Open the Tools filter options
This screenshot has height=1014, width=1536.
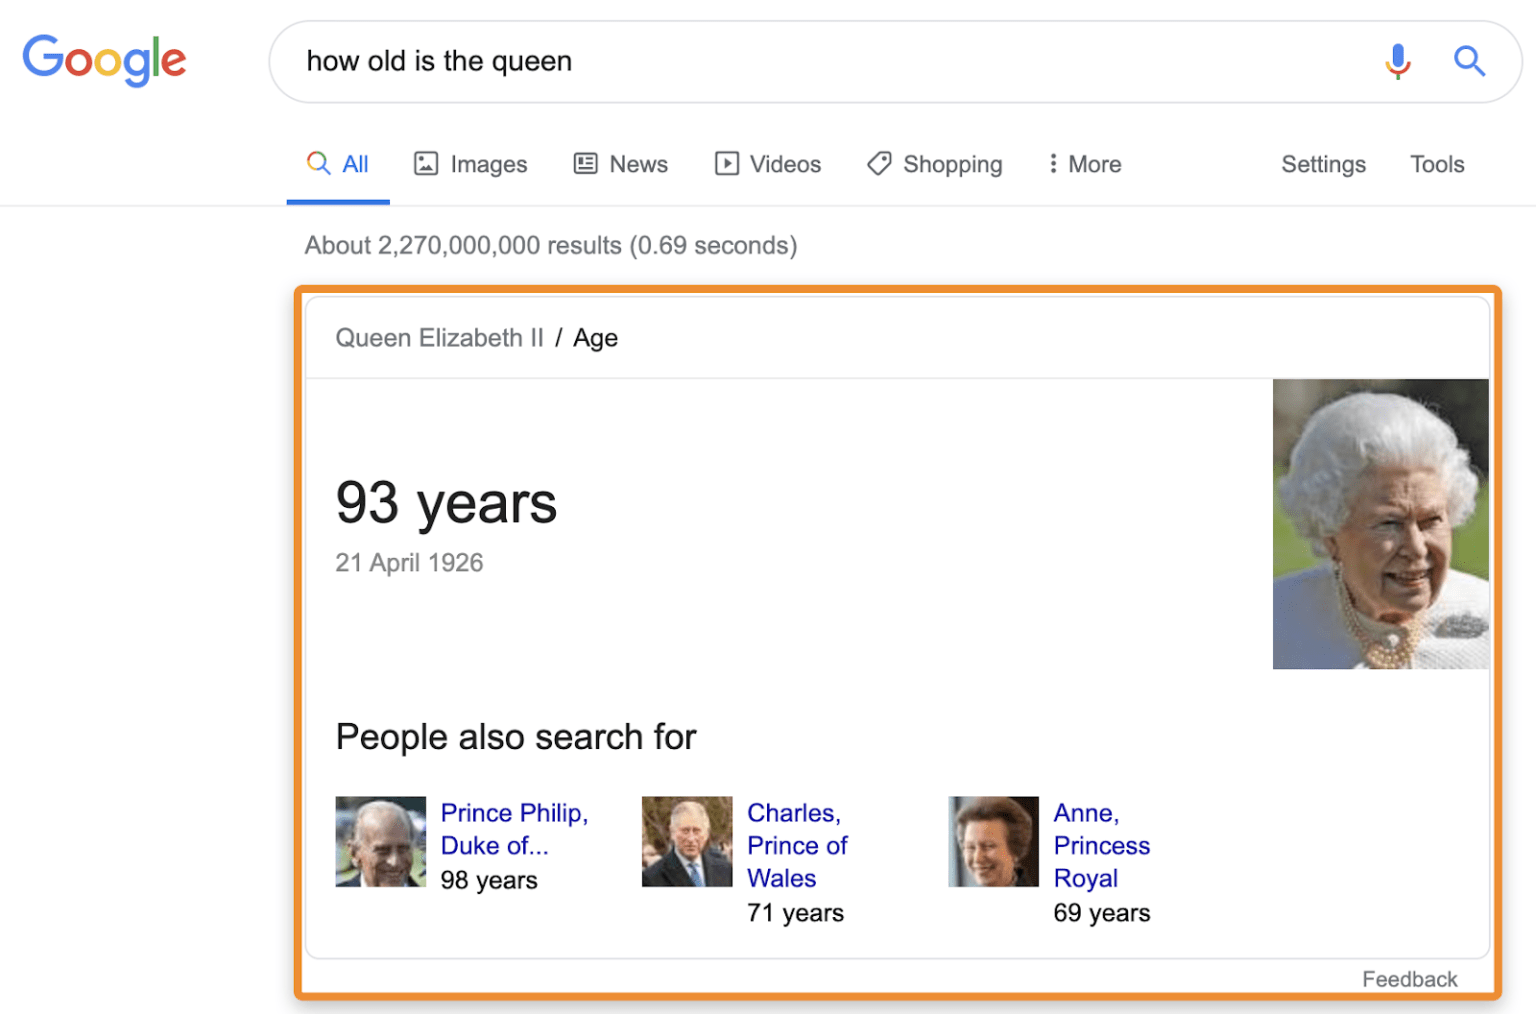[1437, 164]
